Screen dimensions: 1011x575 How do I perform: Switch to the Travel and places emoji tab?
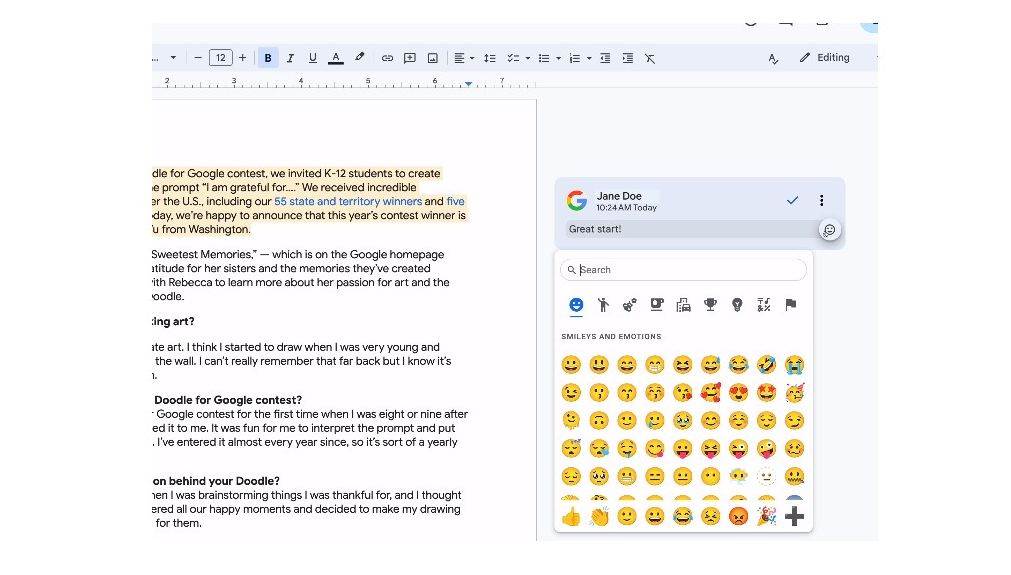point(683,304)
